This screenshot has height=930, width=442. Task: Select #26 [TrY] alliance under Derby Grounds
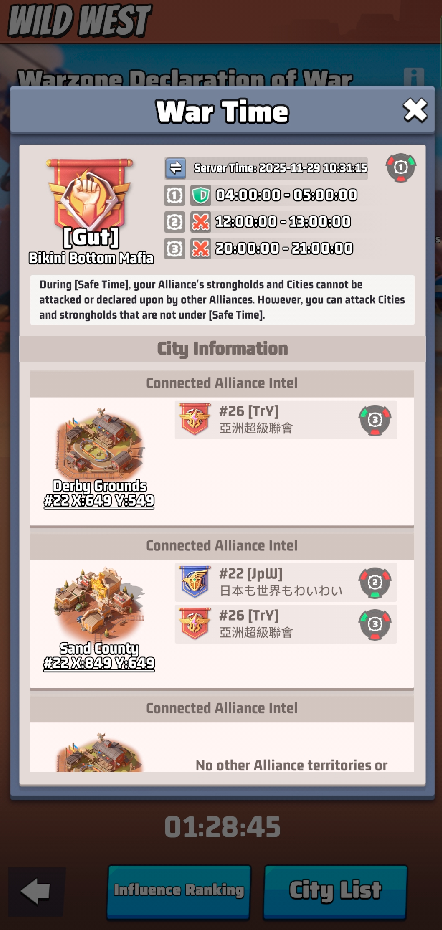285,419
